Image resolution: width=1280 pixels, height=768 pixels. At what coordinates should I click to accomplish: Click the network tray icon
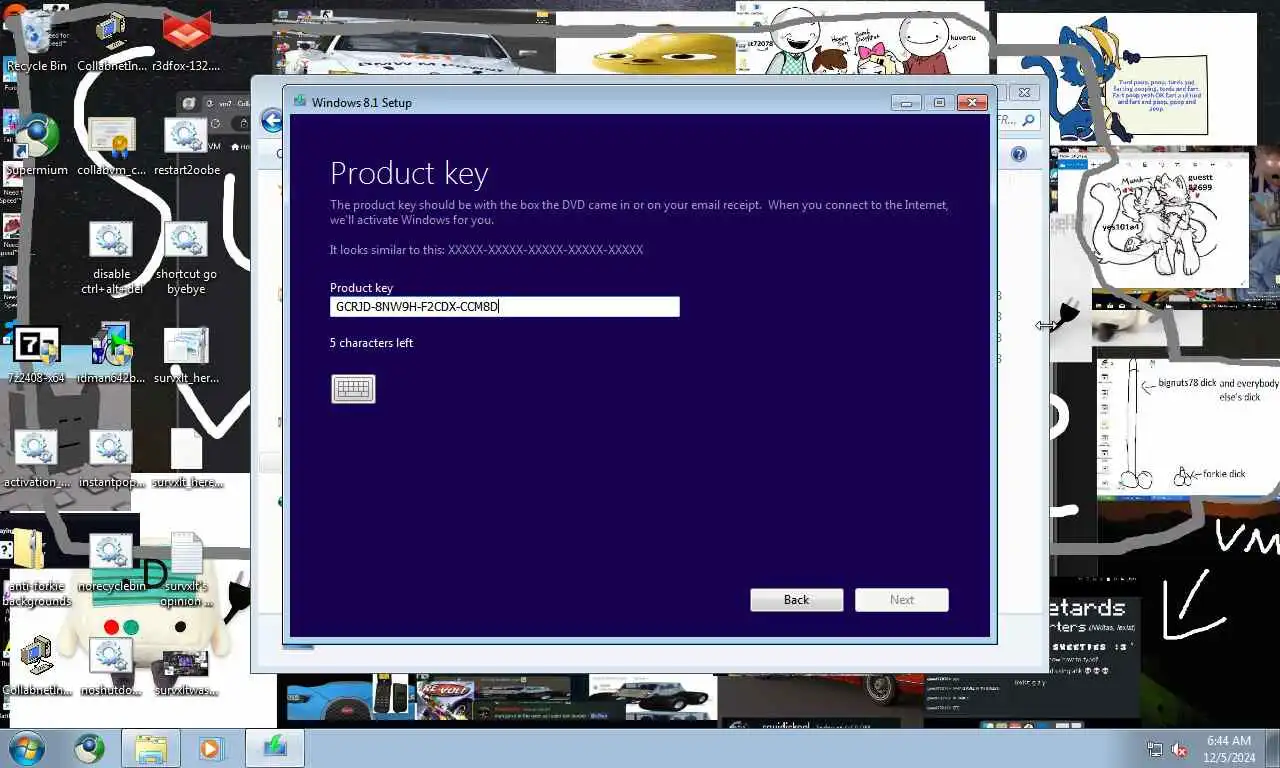click(x=1155, y=749)
